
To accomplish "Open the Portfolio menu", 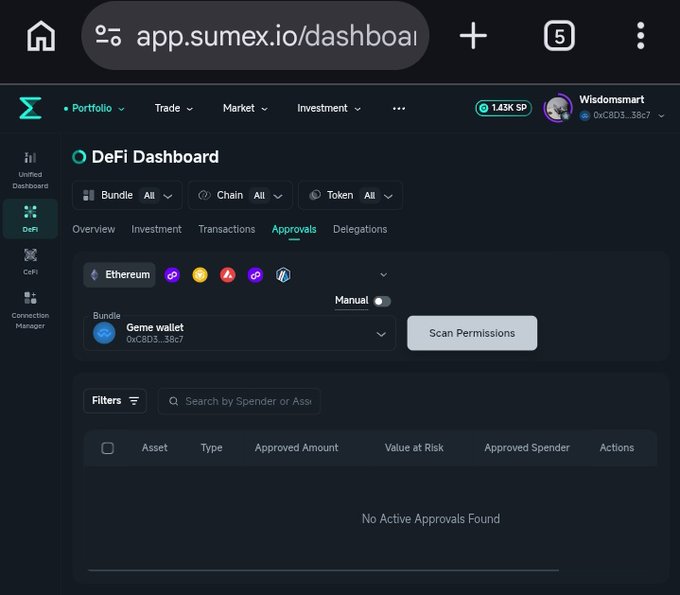I will click(94, 108).
